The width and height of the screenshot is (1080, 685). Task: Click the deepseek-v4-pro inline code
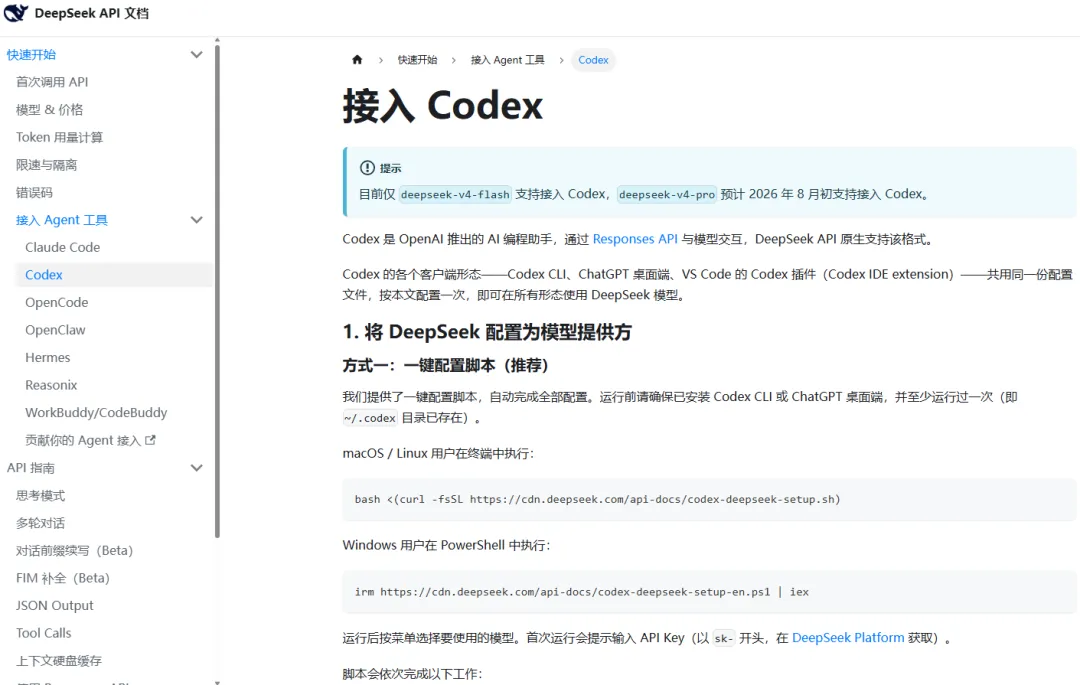[x=667, y=195]
